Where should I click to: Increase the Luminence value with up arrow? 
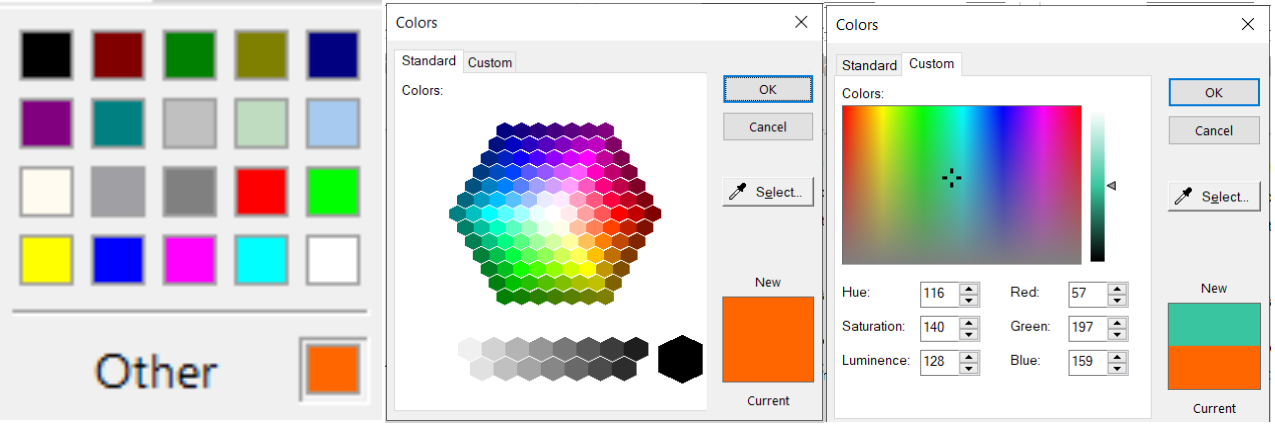(x=969, y=356)
